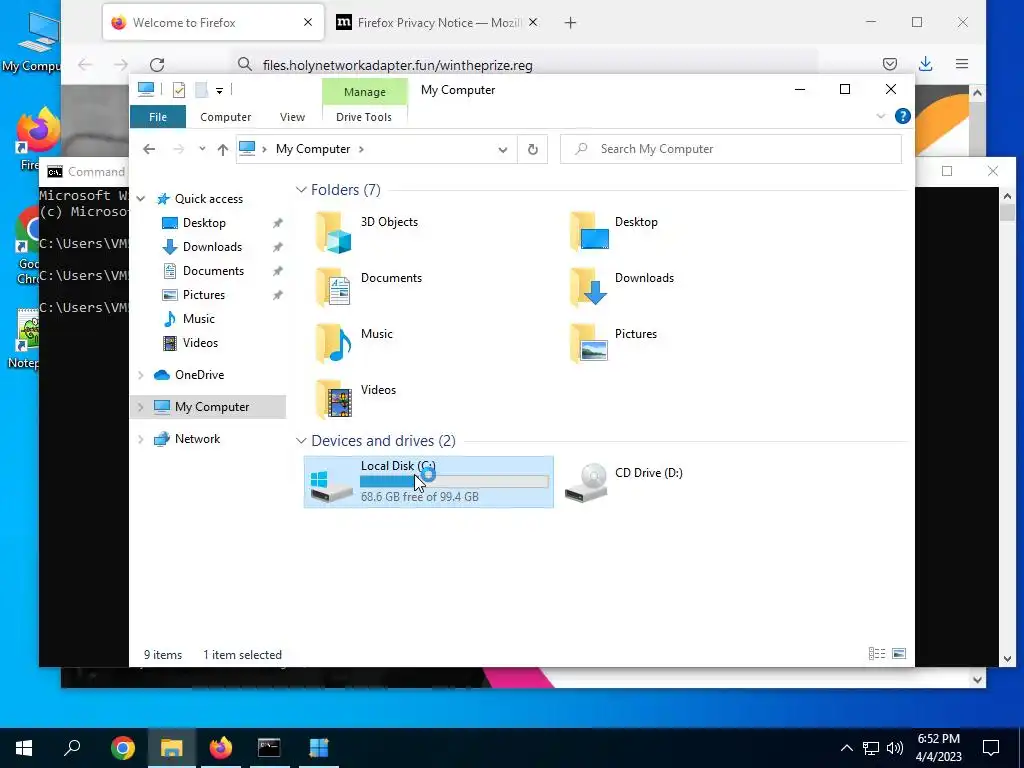The height and width of the screenshot is (768, 1024).
Task: Go back in Explorer navigation
Action: click(149, 150)
